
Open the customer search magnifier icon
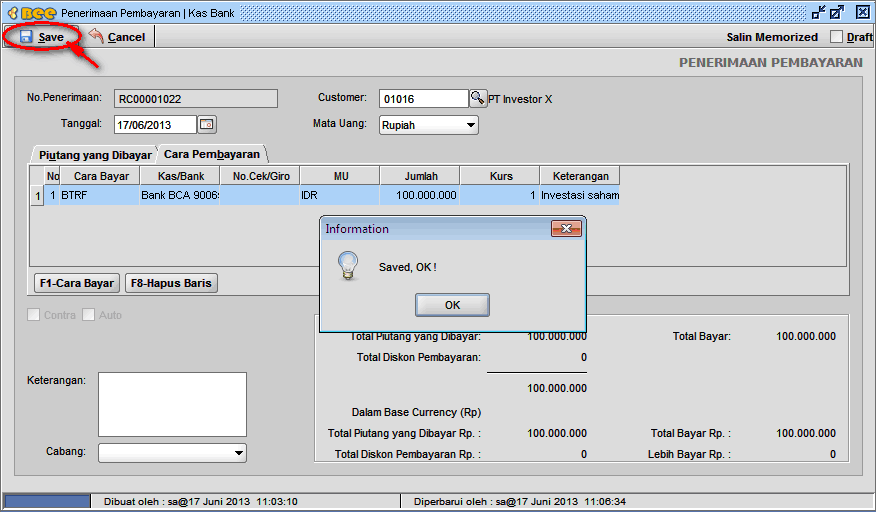pyautogui.click(x=478, y=98)
